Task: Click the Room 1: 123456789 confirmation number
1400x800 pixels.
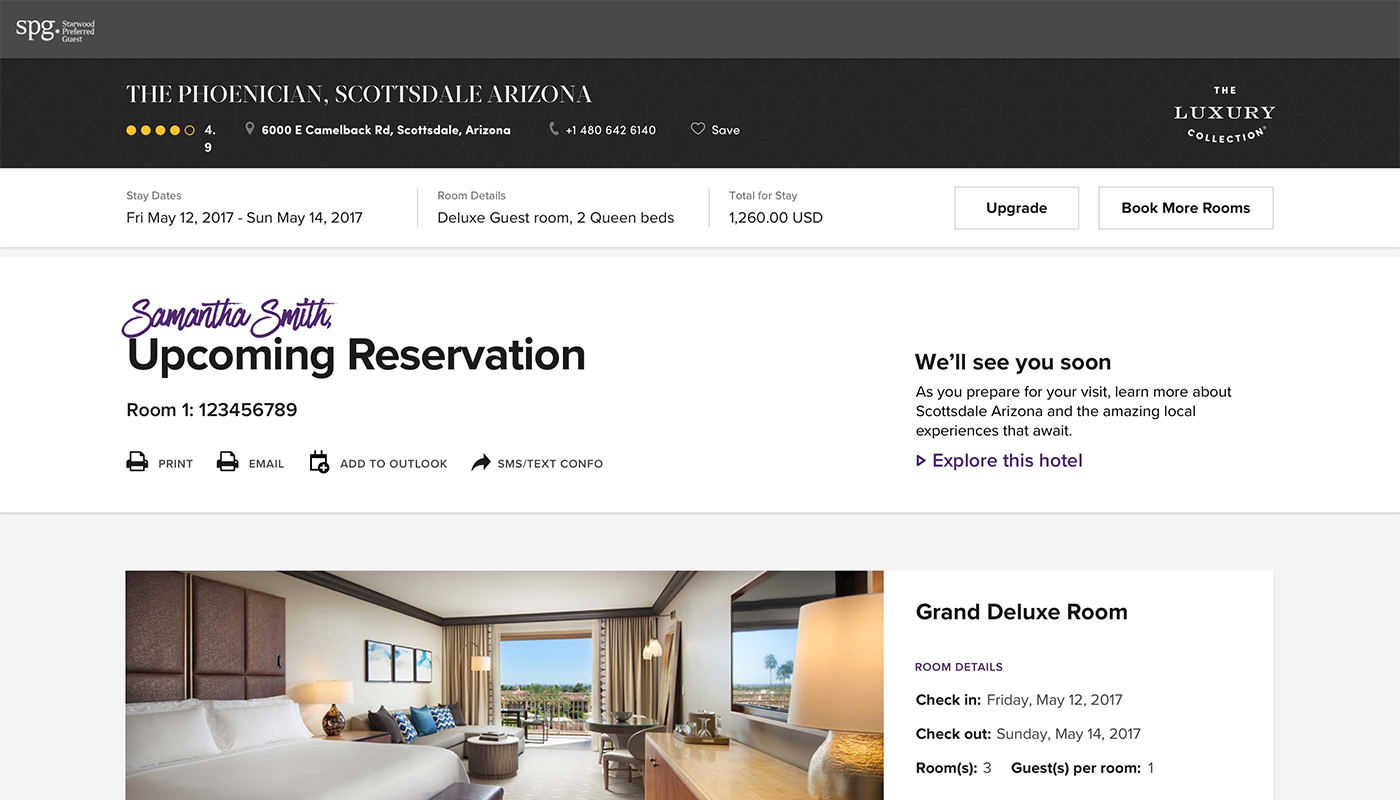Action: [212, 410]
